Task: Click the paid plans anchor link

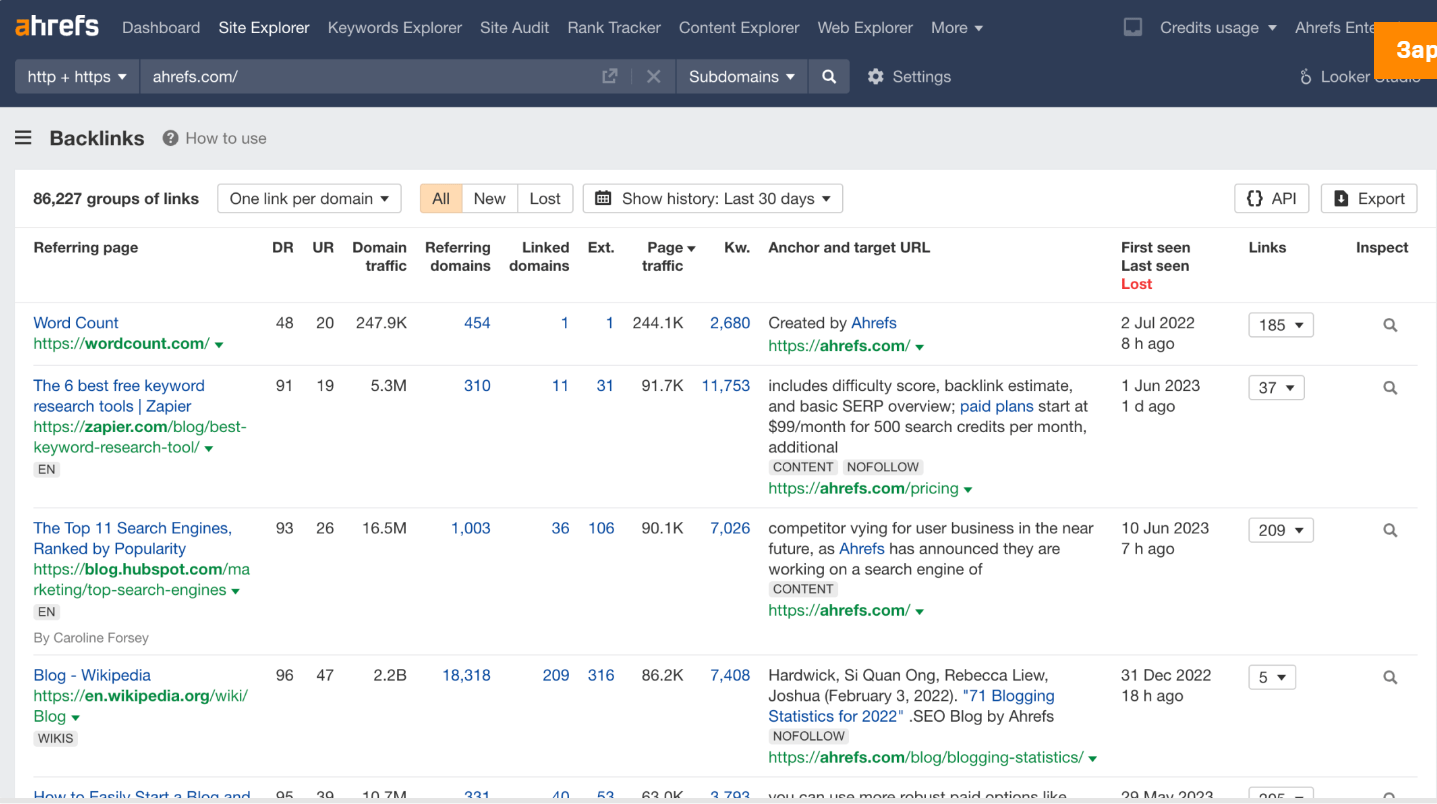Action: pyautogui.click(x=996, y=405)
